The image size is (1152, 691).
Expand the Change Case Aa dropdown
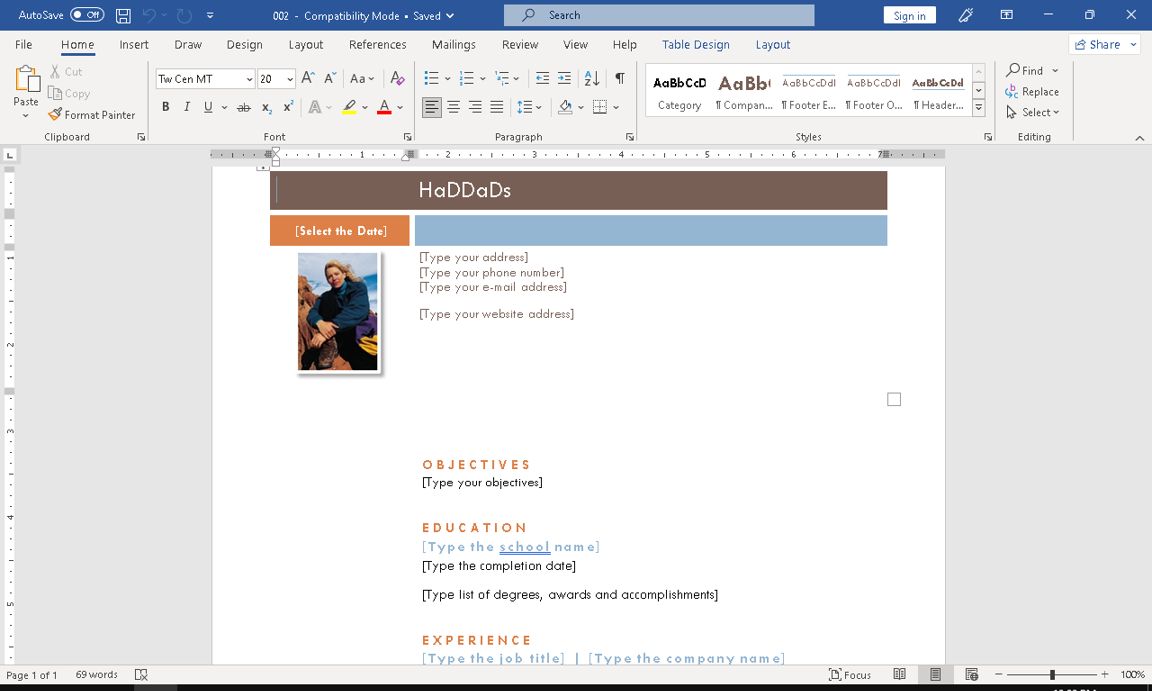coord(362,78)
